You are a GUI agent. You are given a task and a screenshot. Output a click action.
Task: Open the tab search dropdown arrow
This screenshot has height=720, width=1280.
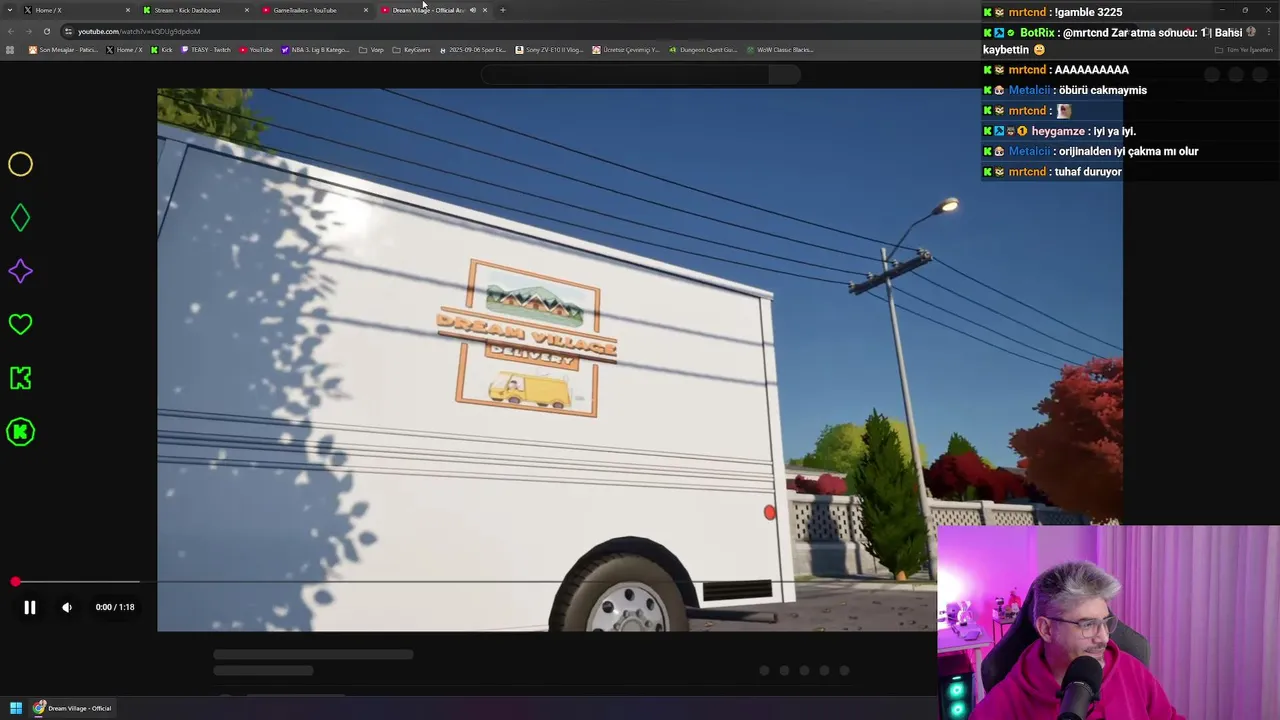point(9,10)
